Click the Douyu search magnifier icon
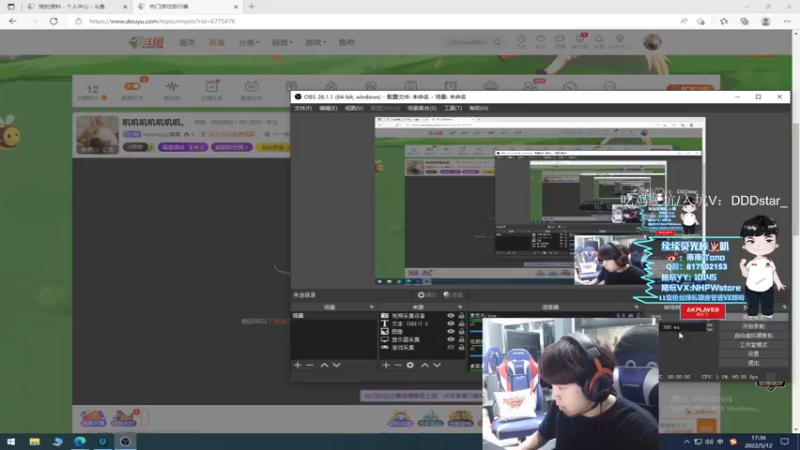The height and width of the screenshot is (450, 800). tap(497, 42)
